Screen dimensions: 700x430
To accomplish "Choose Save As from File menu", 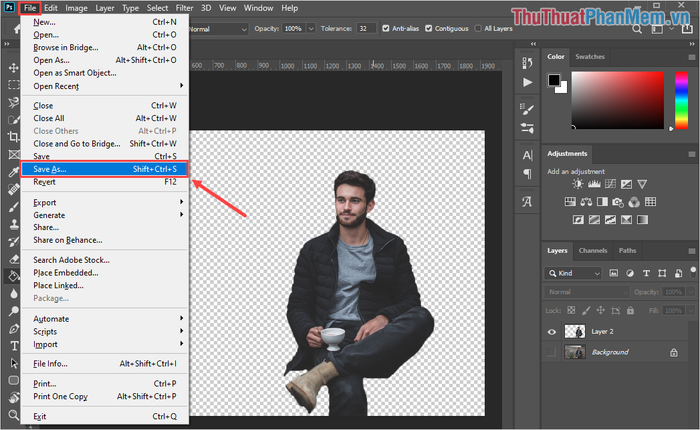I will (x=105, y=169).
